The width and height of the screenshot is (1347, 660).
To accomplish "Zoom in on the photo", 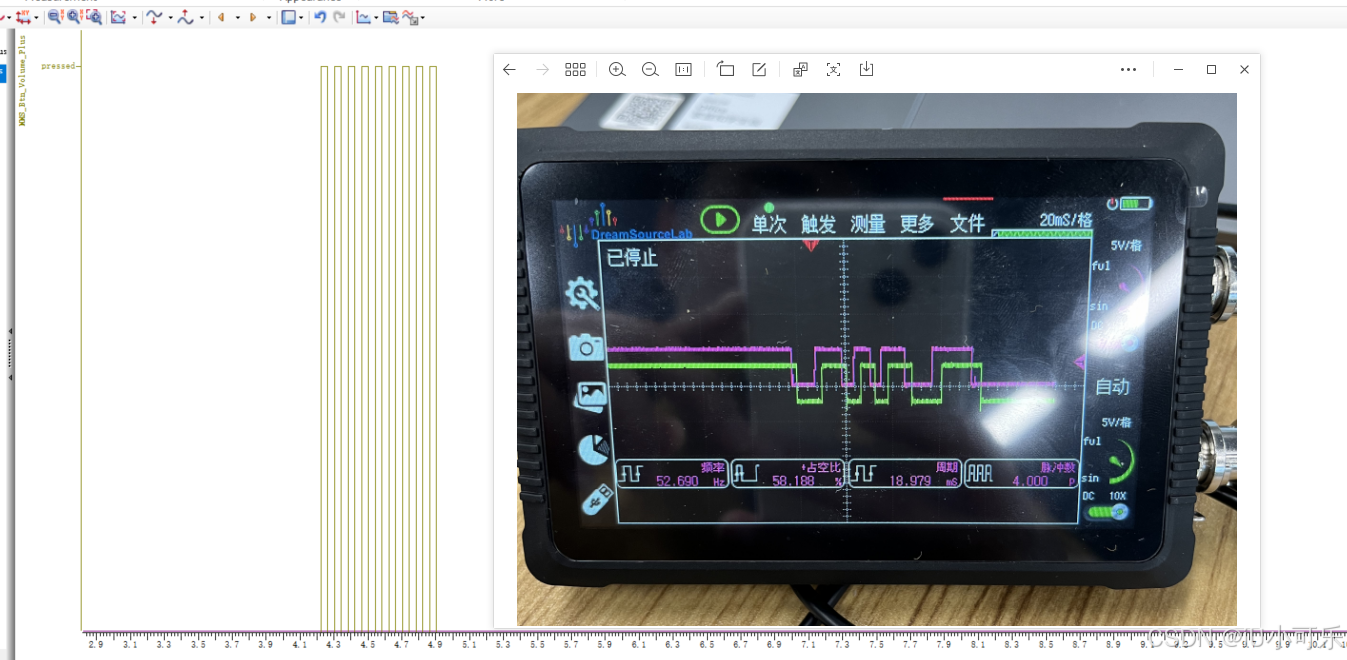I will pyautogui.click(x=617, y=69).
